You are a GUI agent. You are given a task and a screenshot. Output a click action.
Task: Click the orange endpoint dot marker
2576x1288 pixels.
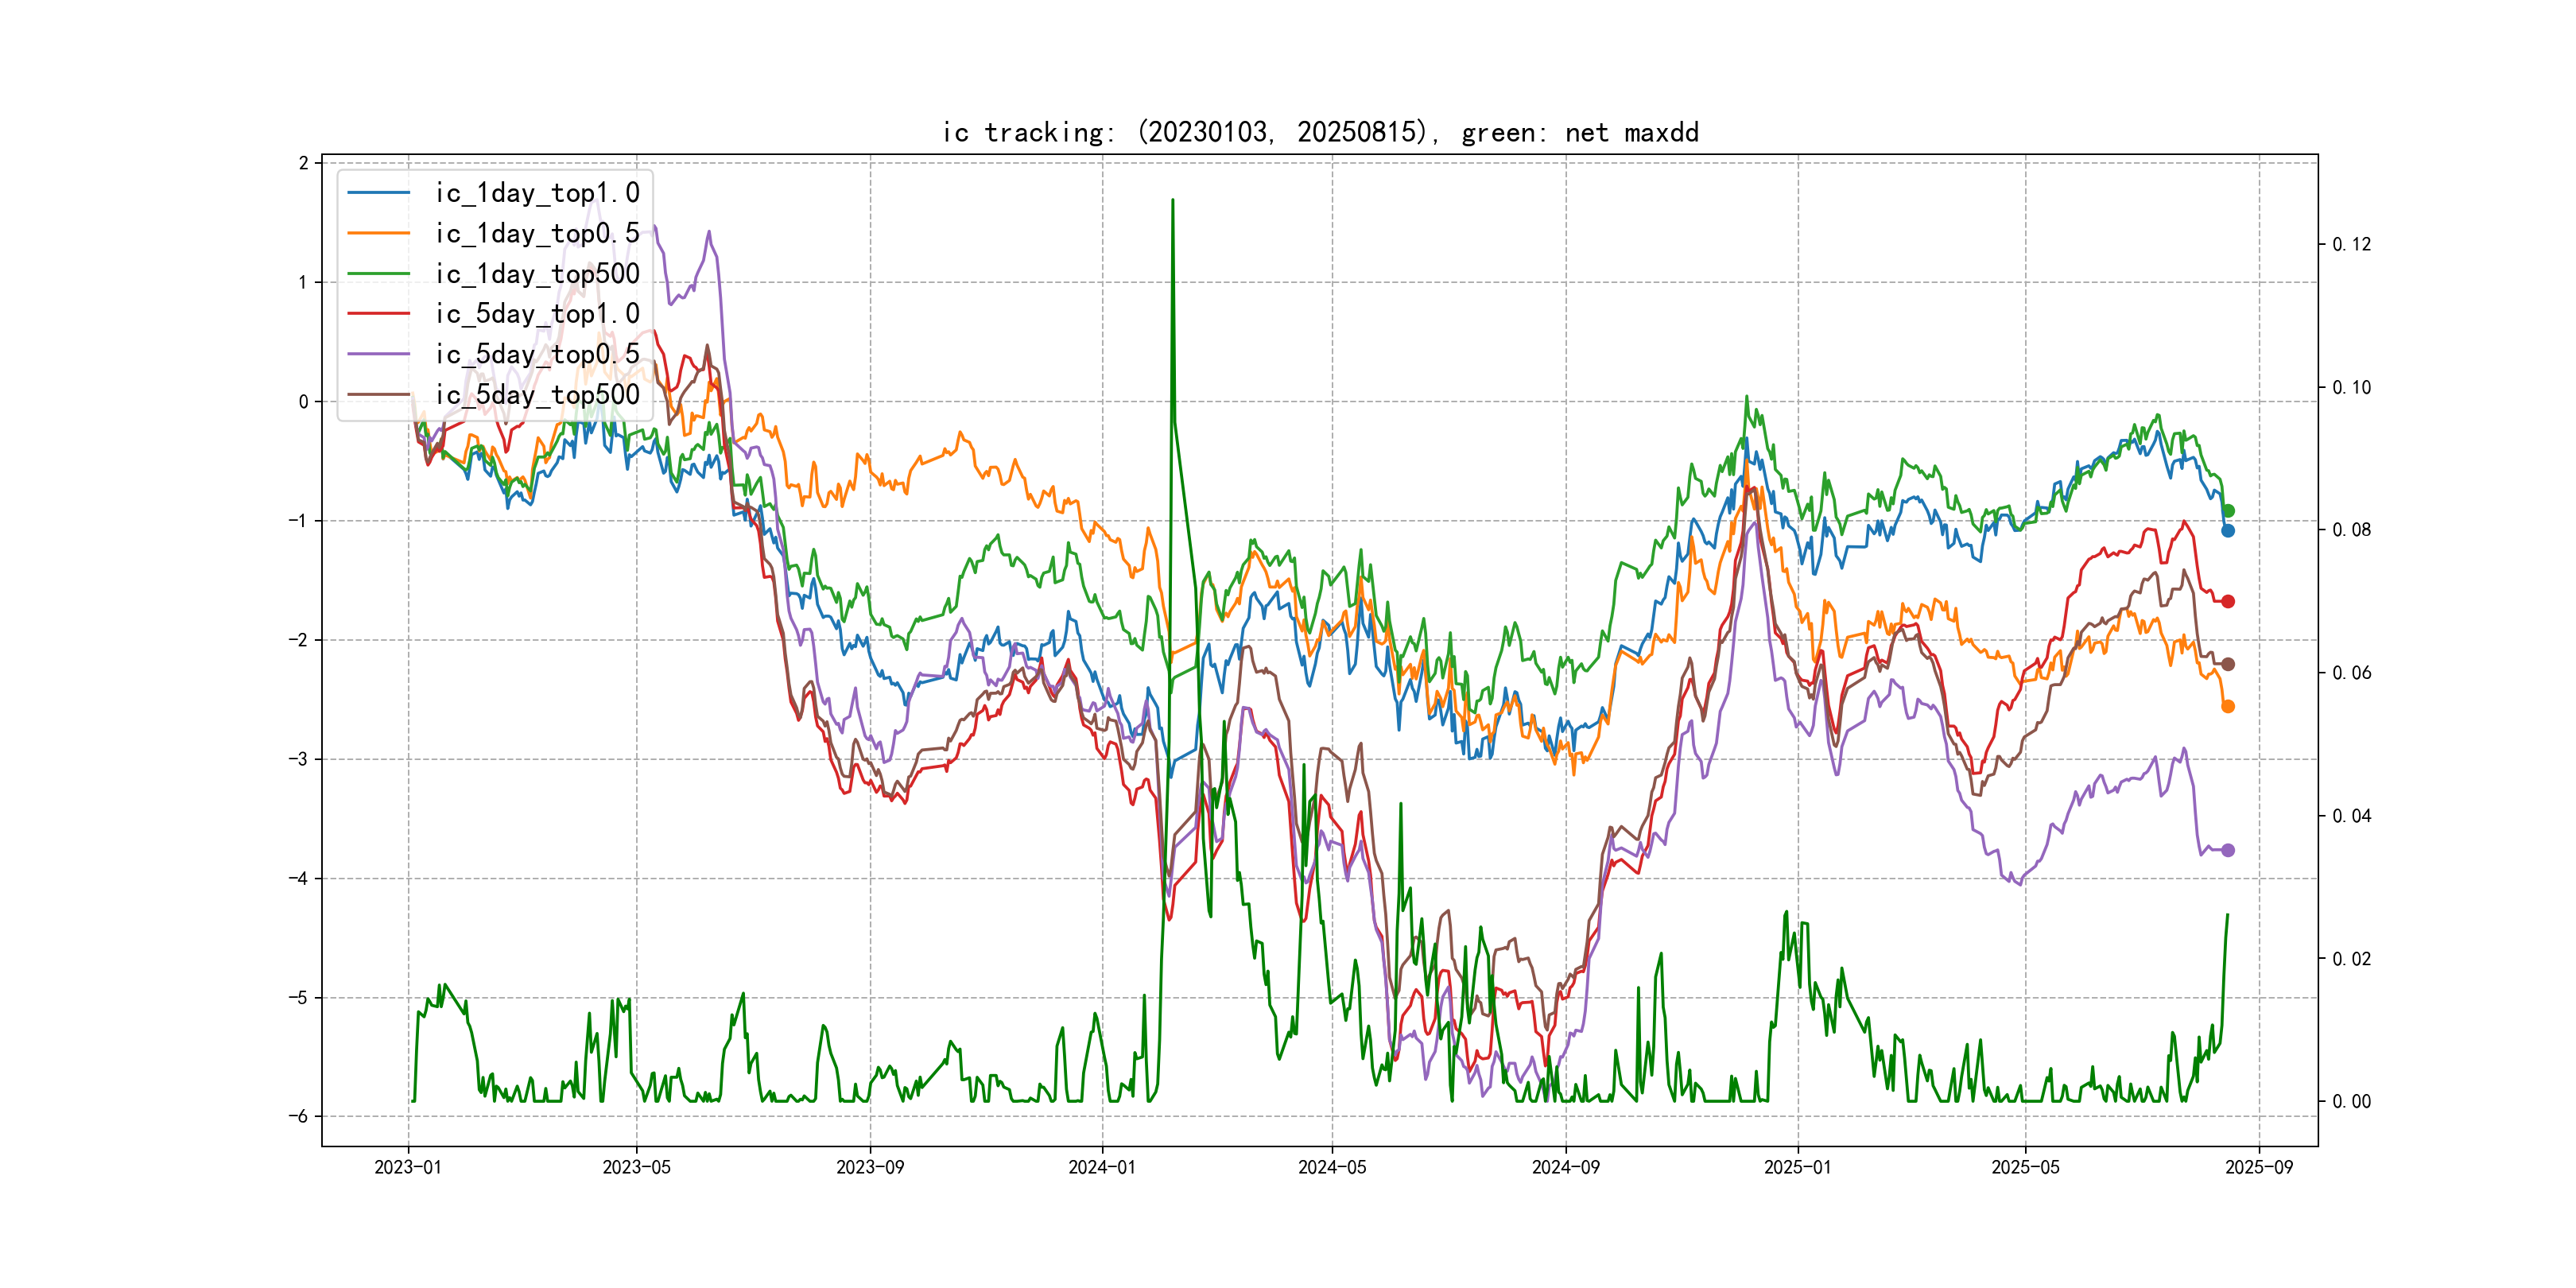pyautogui.click(x=2228, y=706)
